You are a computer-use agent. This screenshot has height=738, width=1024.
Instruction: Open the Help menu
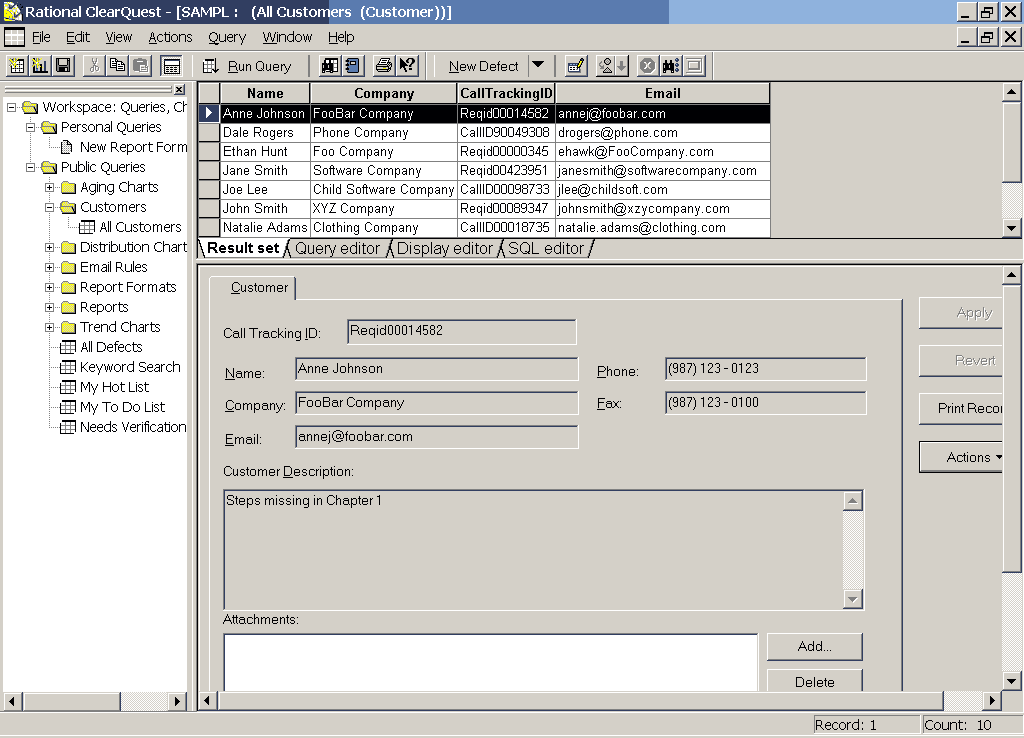[x=341, y=37]
